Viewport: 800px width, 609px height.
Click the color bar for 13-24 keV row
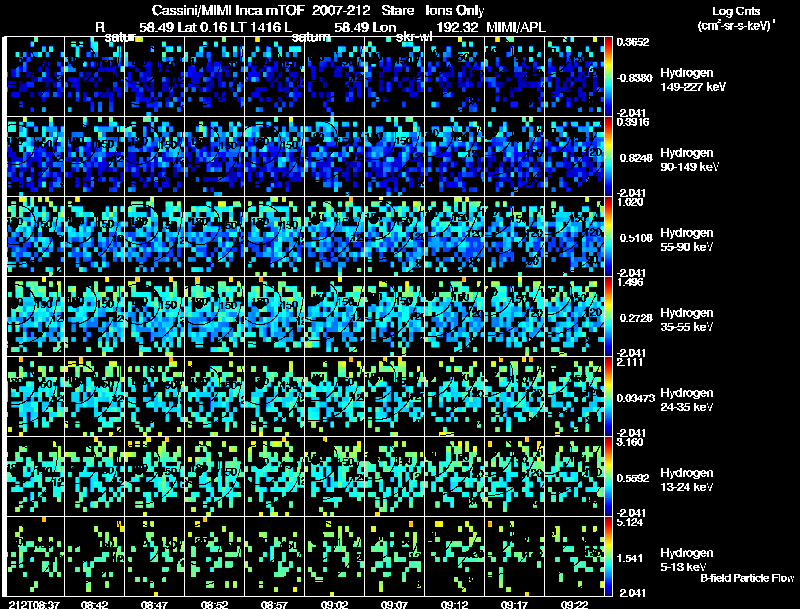[x=608, y=477]
